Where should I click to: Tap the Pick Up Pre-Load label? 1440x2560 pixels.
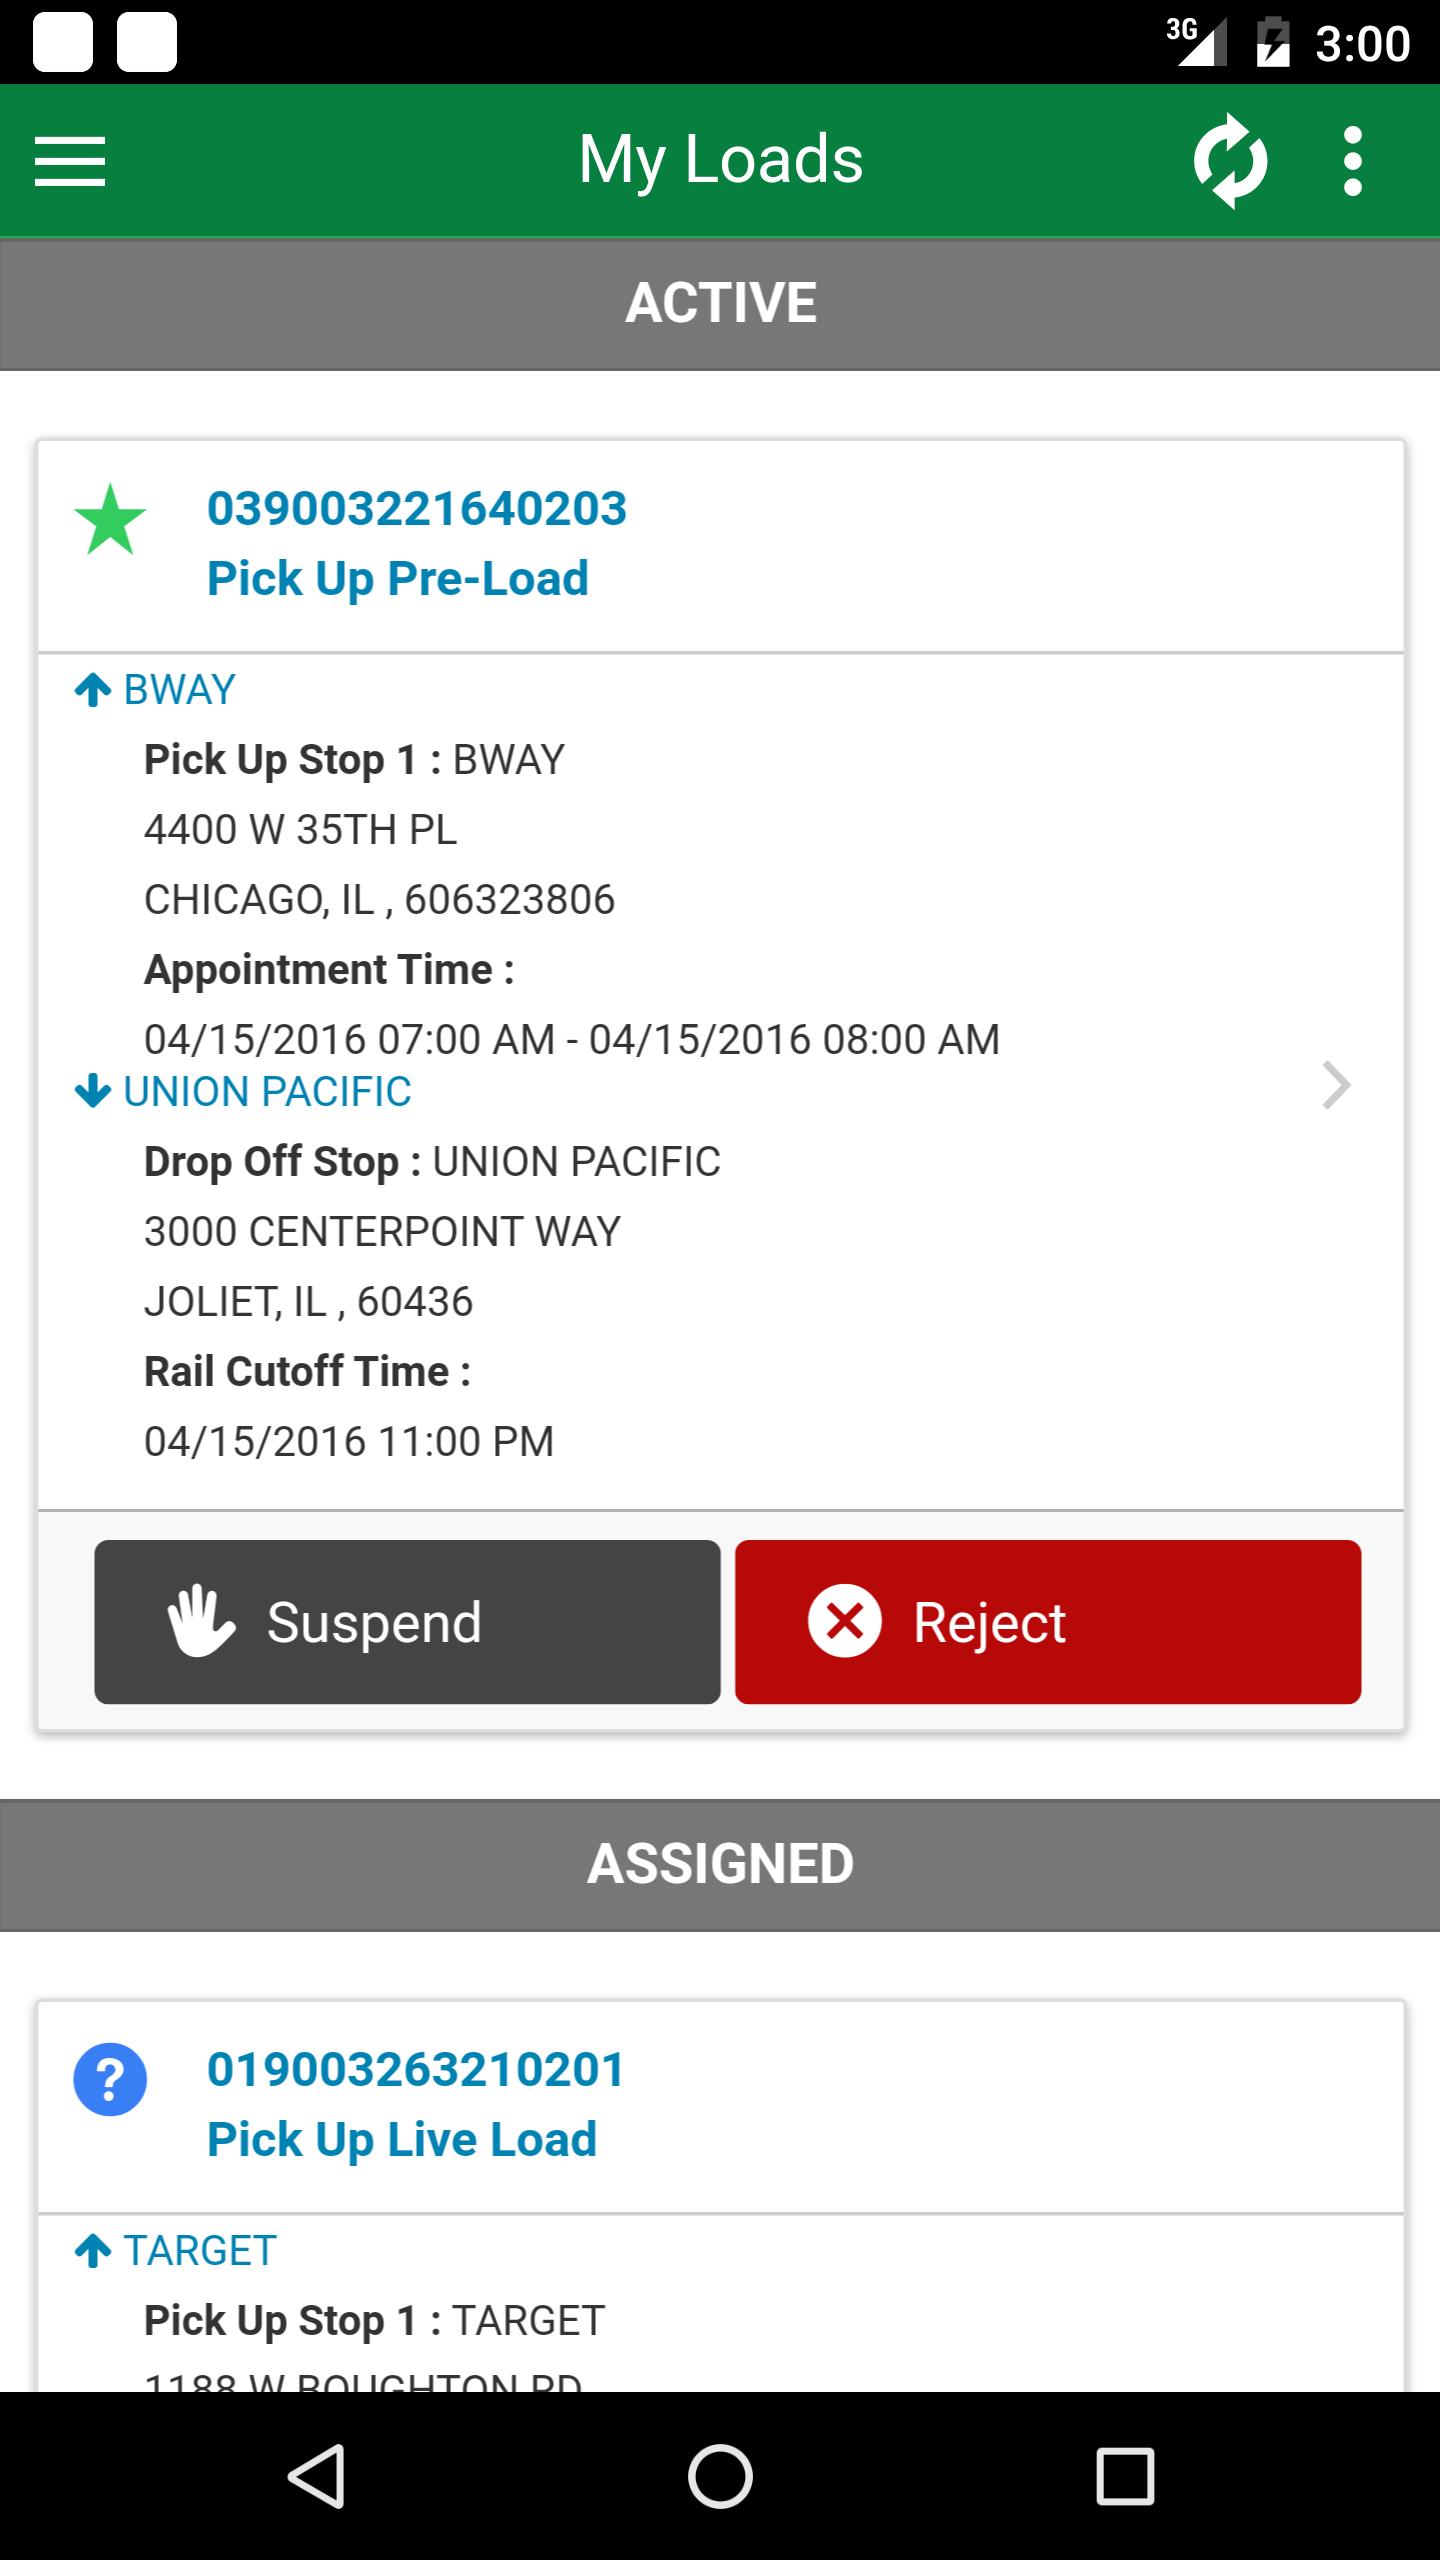(x=398, y=579)
